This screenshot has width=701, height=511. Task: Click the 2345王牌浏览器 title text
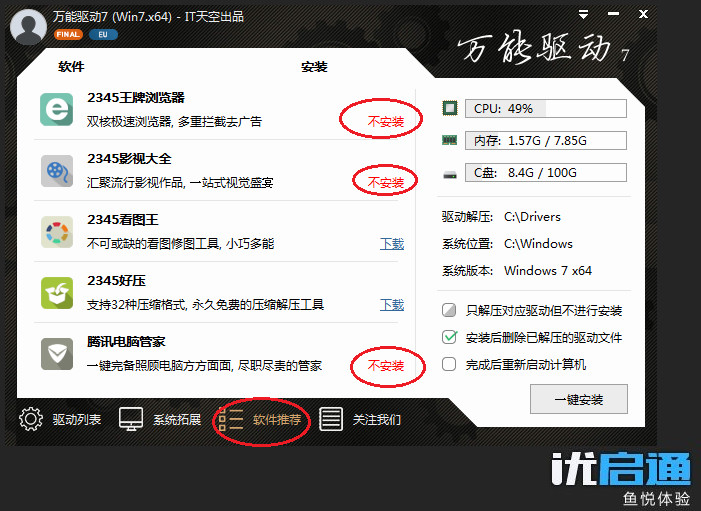coord(136,97)
